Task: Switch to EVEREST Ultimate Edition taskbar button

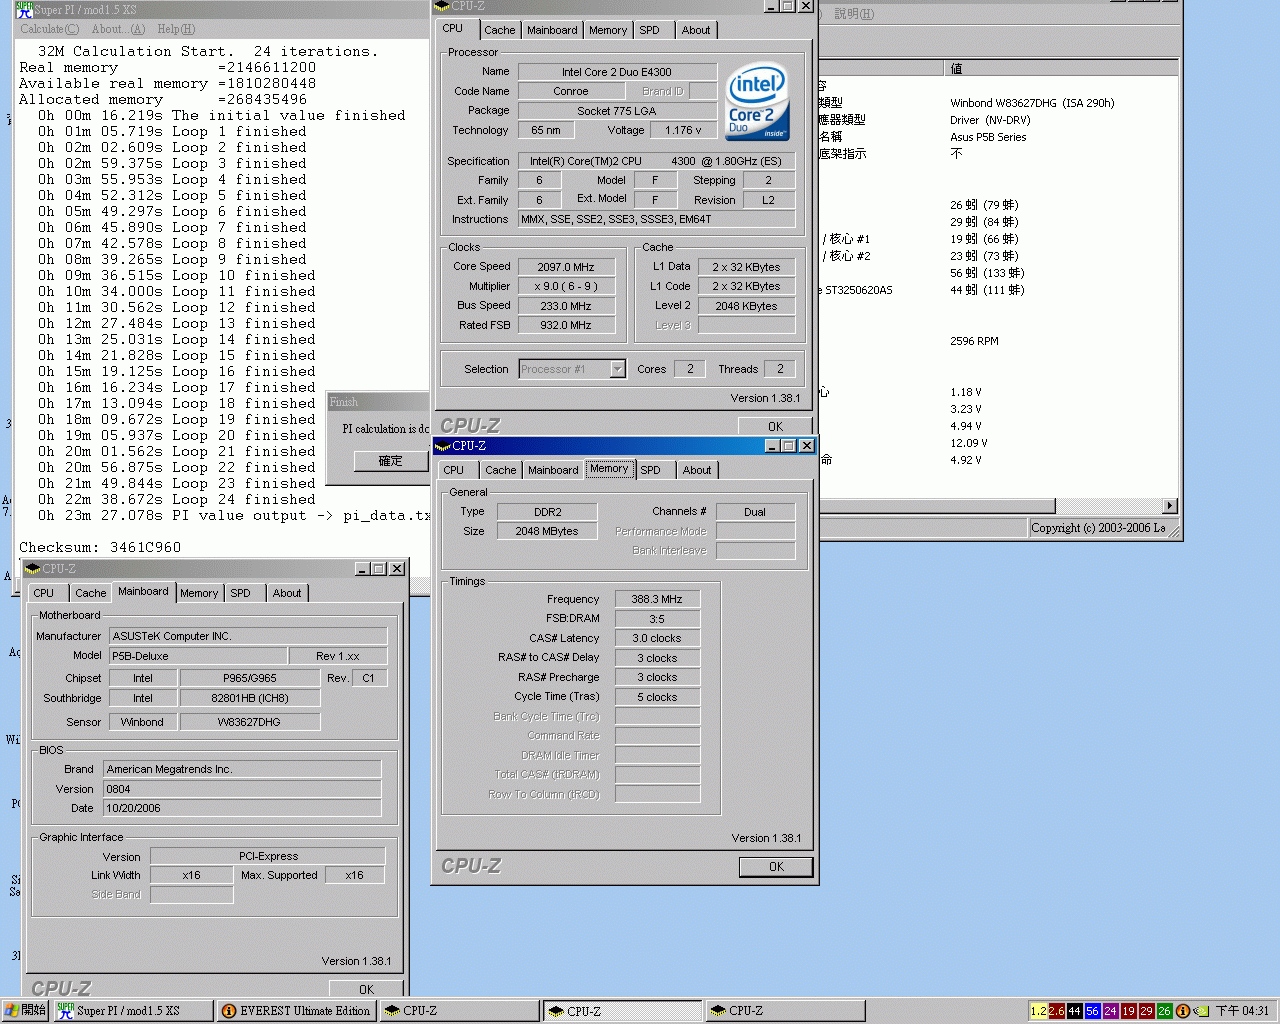Action: 296,1011
